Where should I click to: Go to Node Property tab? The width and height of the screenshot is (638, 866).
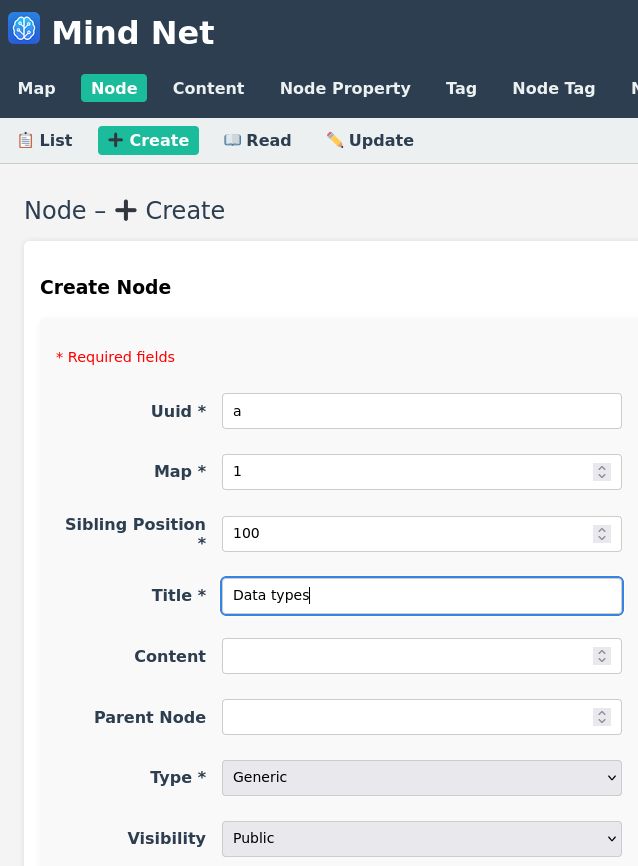tap(345, 88)
